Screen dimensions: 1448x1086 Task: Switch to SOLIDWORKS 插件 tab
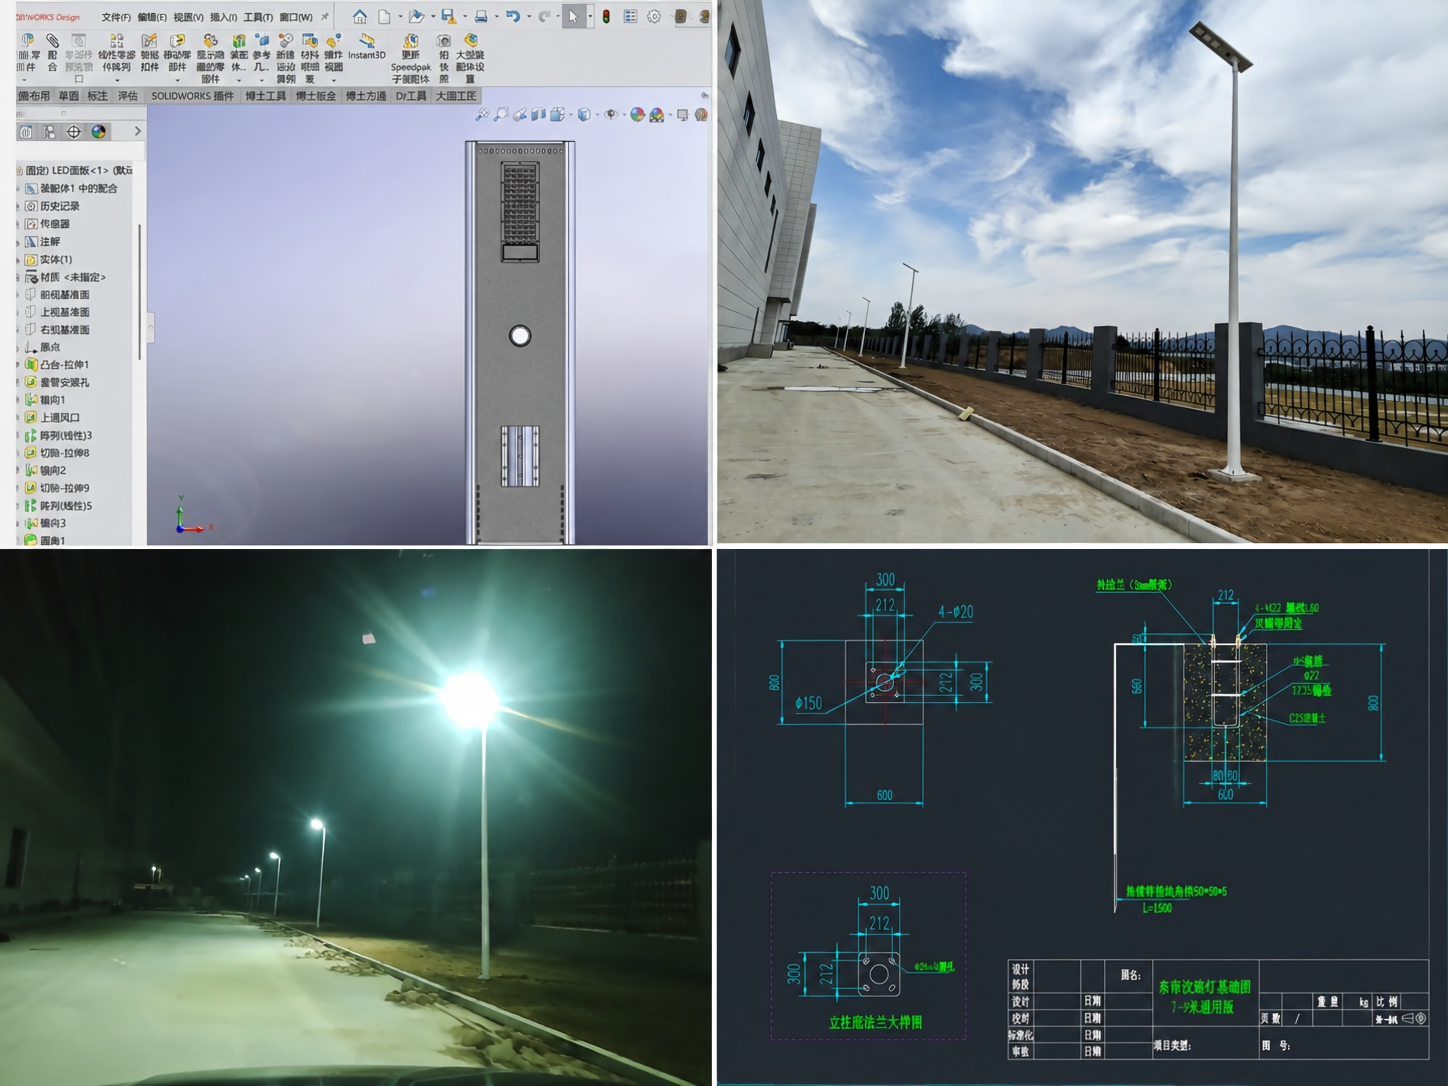(192, 96)
